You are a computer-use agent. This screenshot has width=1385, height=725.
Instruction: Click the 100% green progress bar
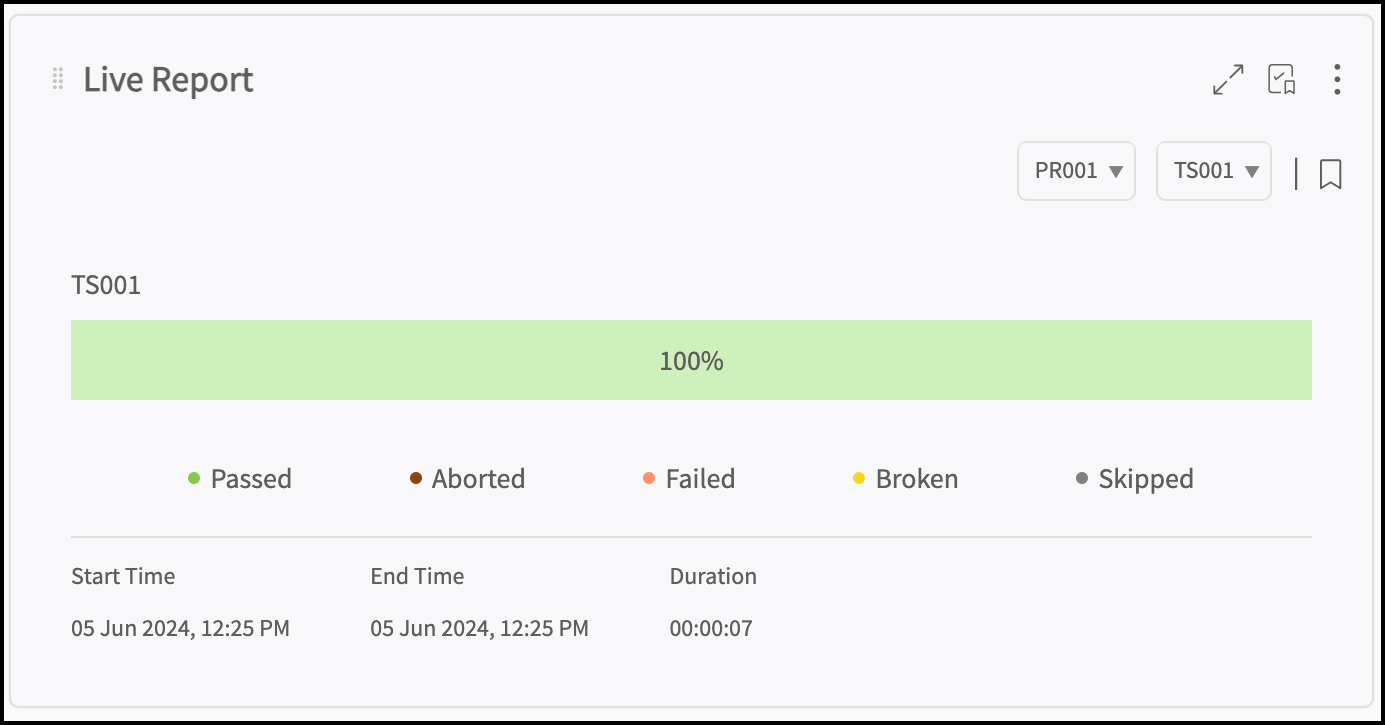691,360
